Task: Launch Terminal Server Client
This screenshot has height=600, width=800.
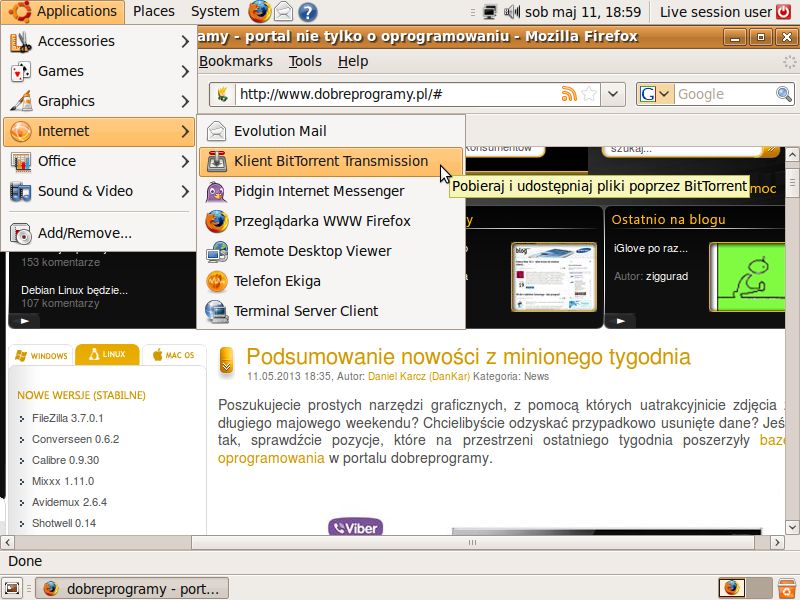Action: pos(331,311)
